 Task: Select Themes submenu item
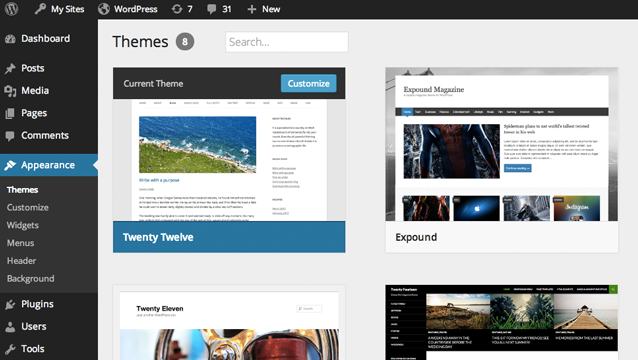click(x=22, y=190)
